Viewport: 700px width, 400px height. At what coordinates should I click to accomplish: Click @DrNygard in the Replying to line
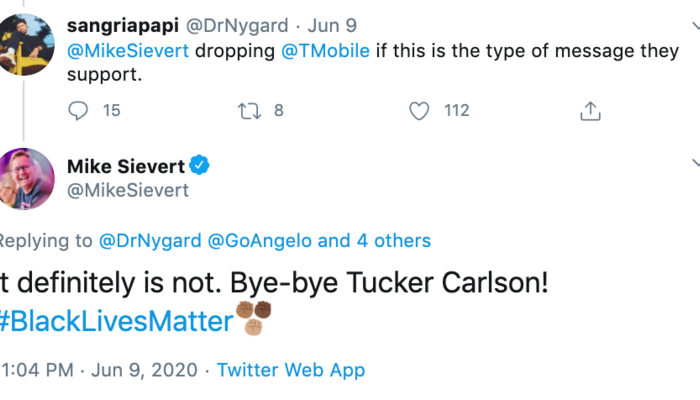tap(150, 241)
